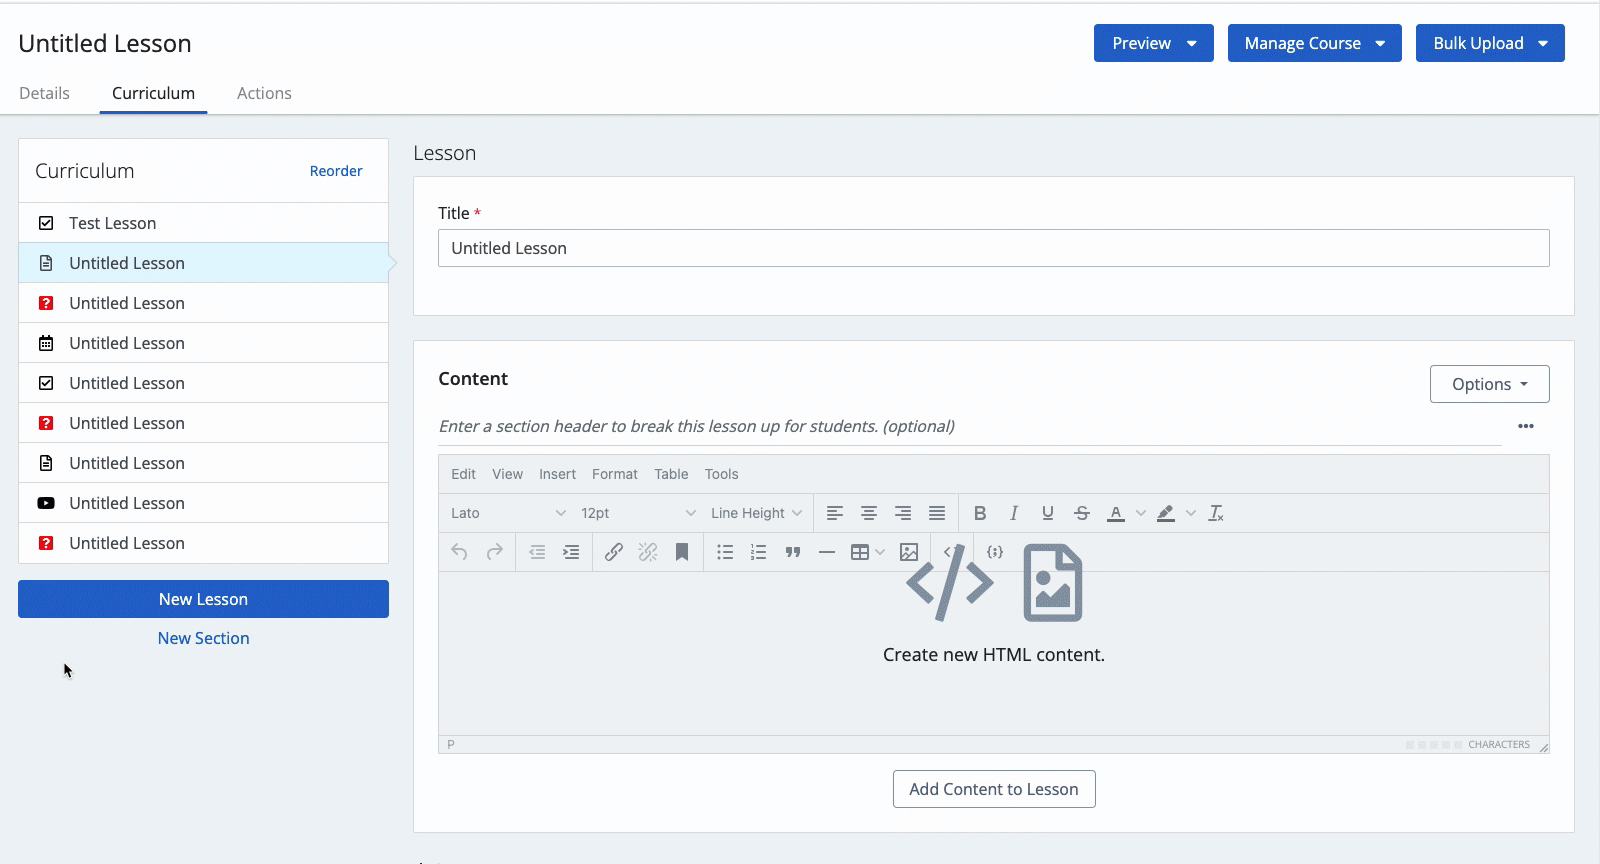This screenshot has width=1600, height=864.
Task: Click the lesson Title input field
Action: click(993, 248)
